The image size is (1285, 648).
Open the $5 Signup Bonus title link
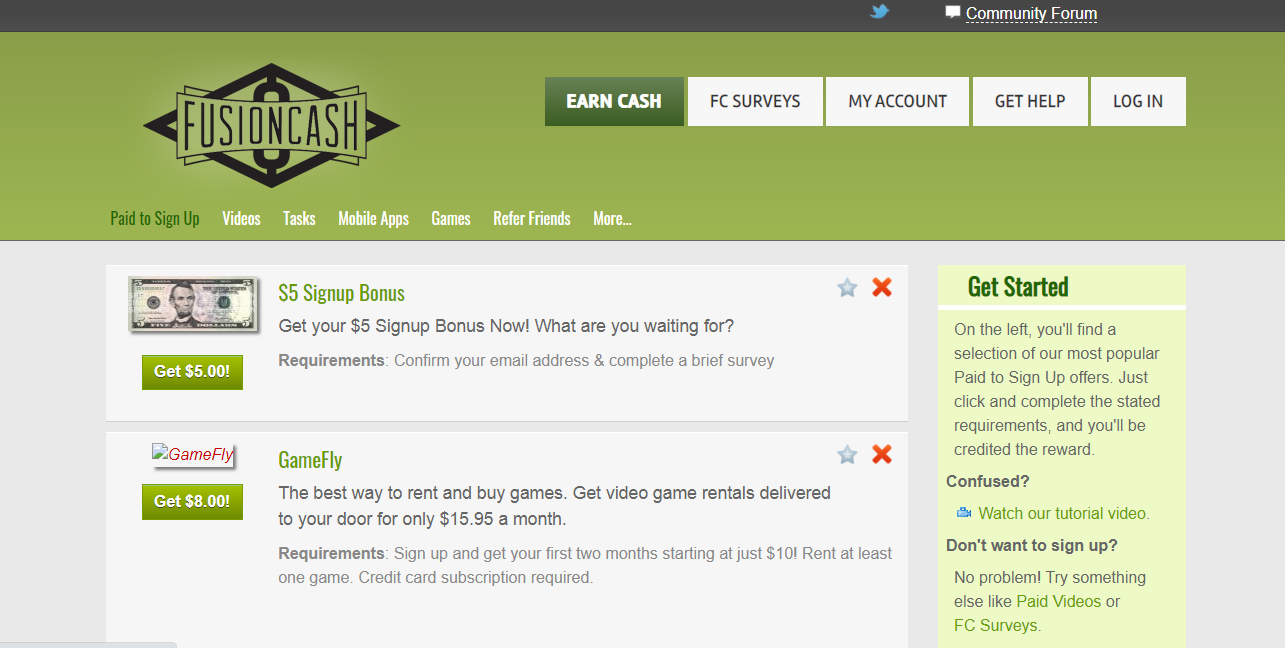click(x=341, y=293)
